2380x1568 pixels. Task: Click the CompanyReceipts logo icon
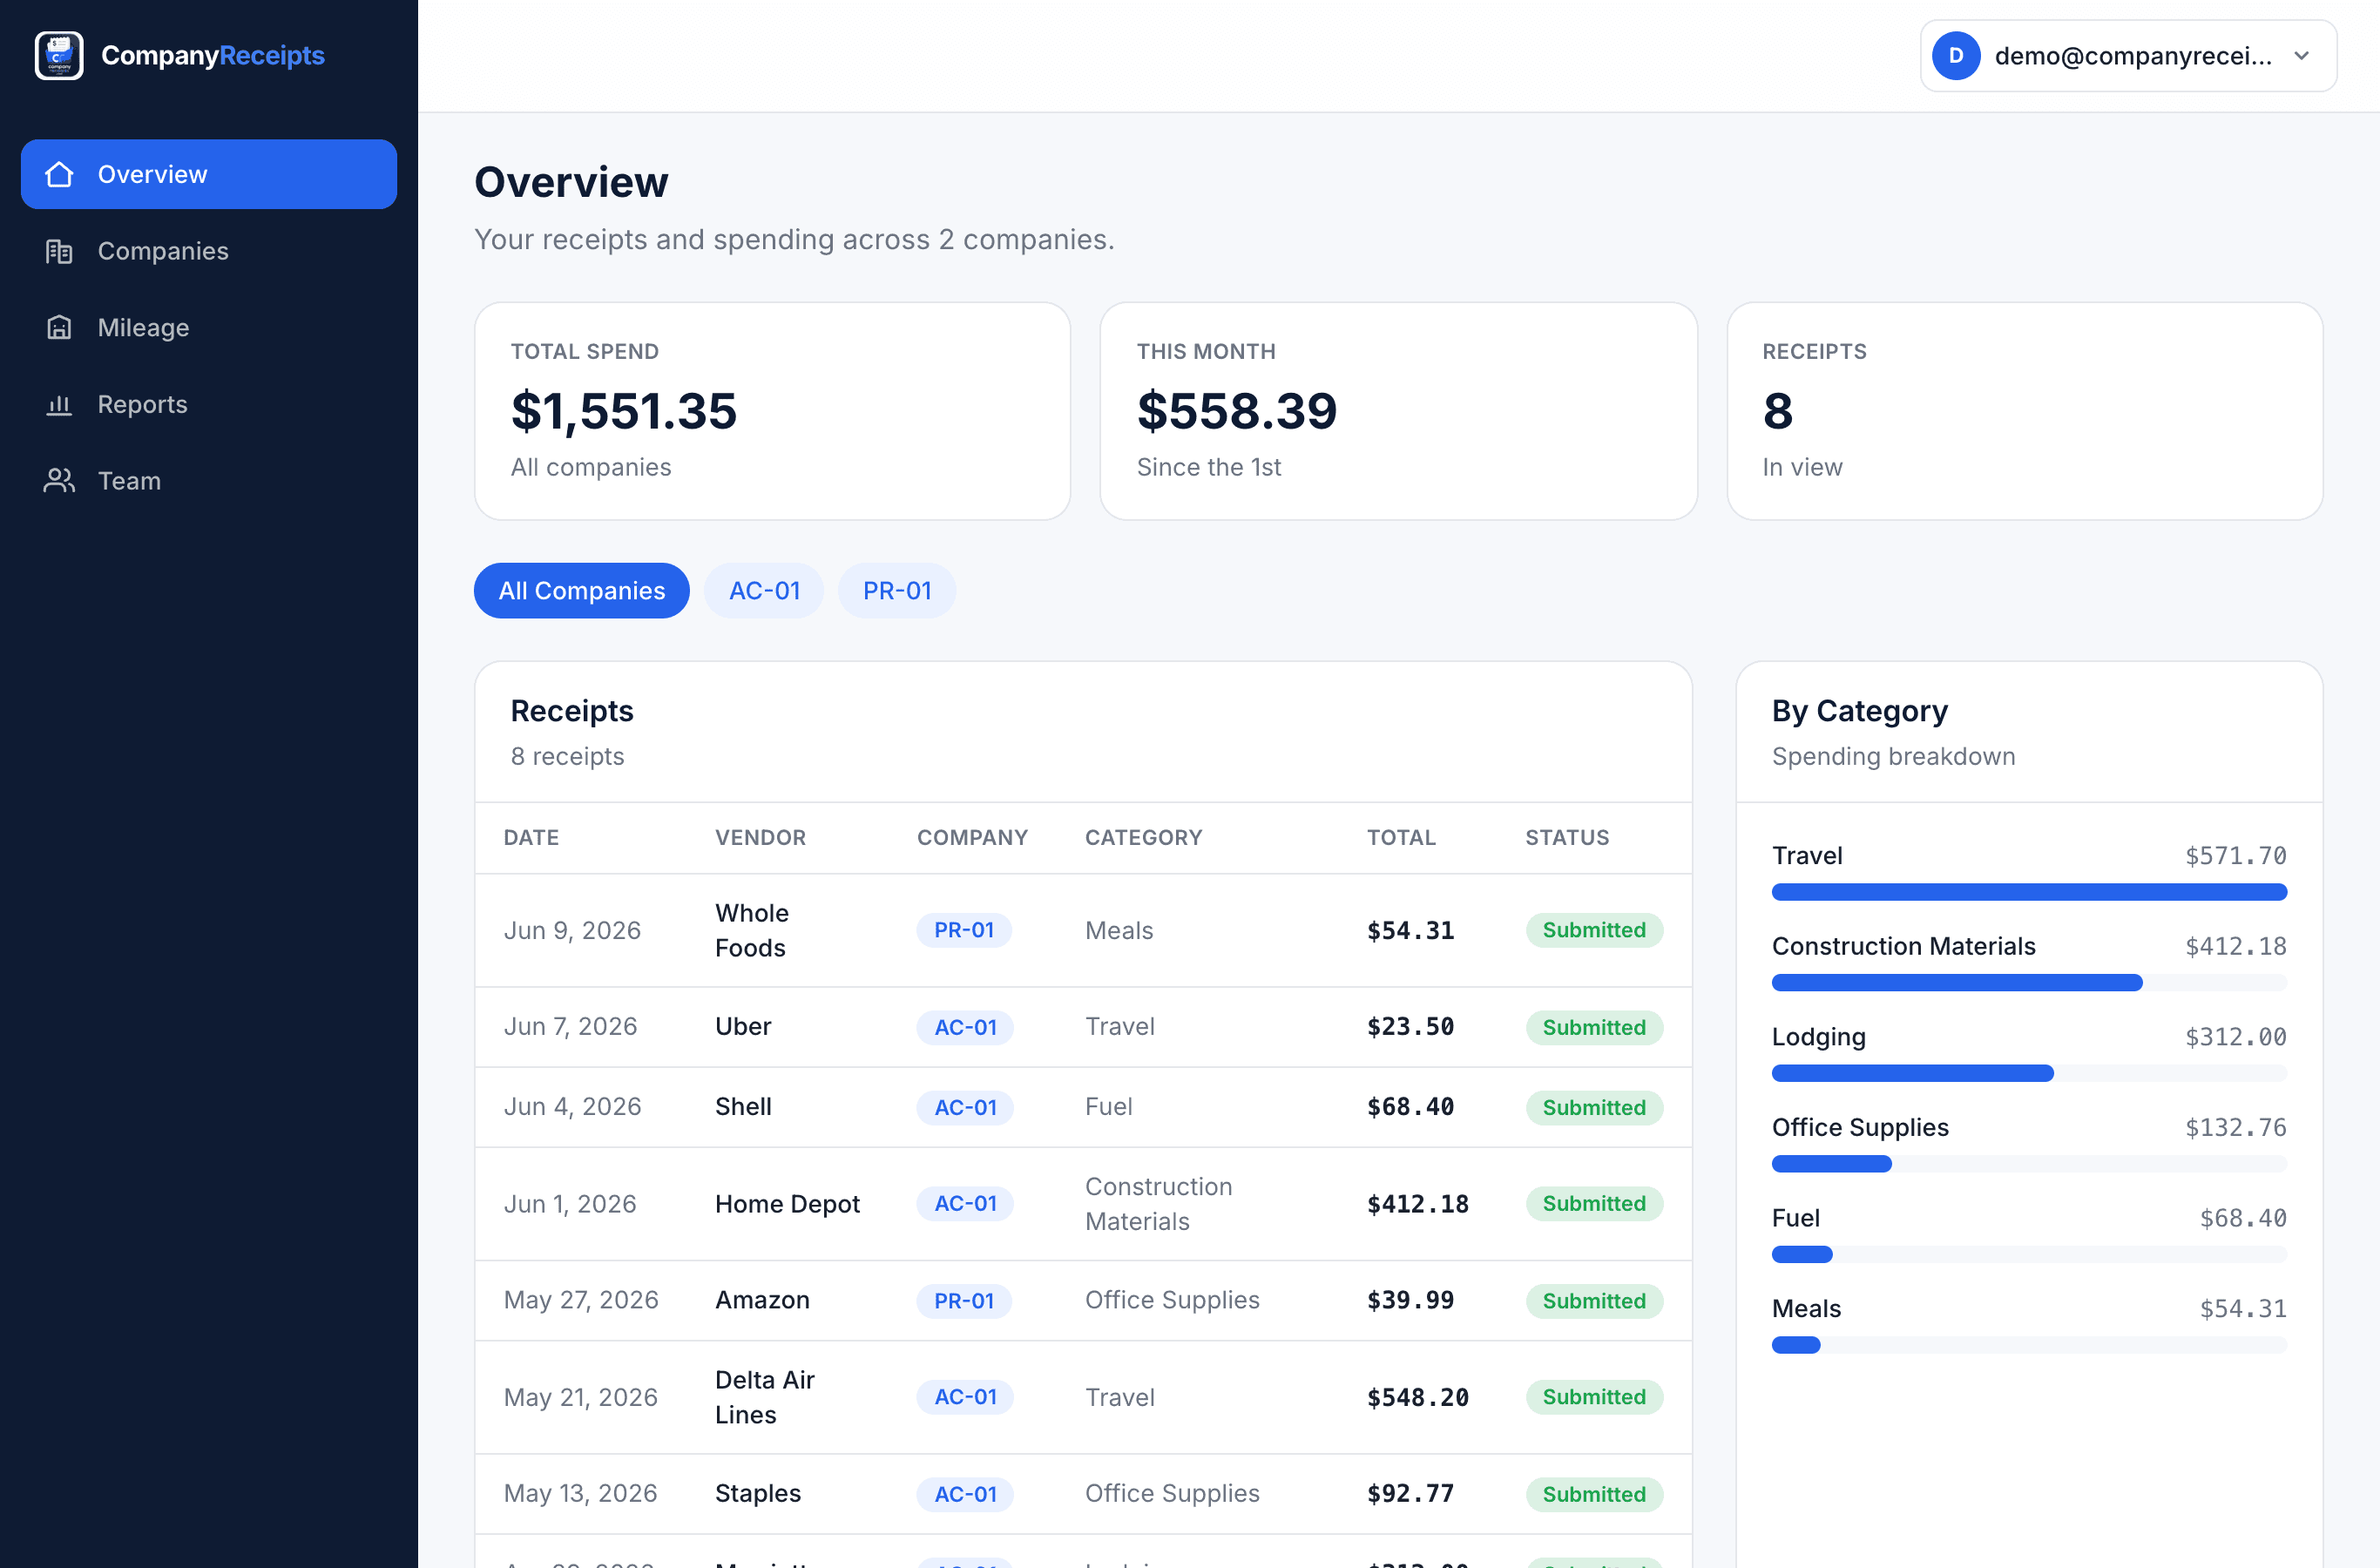pyautogui.click(x=59, y=55)
